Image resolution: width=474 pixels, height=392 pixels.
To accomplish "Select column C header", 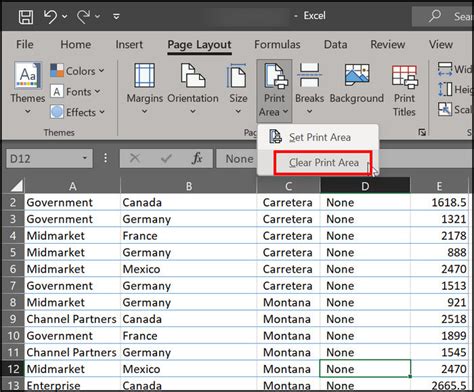I will (289, 186).
